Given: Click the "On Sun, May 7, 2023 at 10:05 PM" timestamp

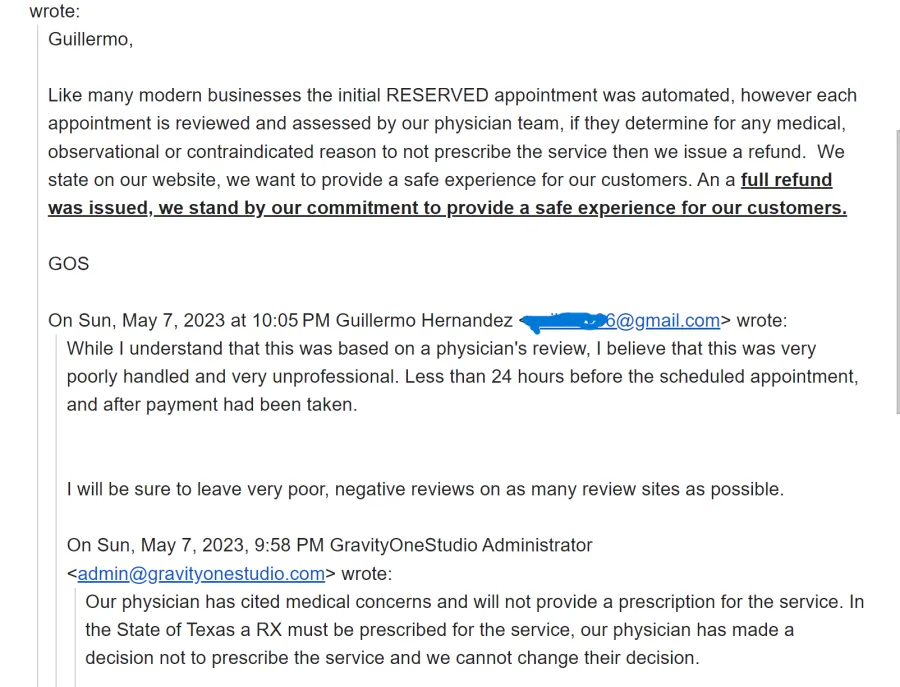Looking at the screenshot, I should click(189, 321).
